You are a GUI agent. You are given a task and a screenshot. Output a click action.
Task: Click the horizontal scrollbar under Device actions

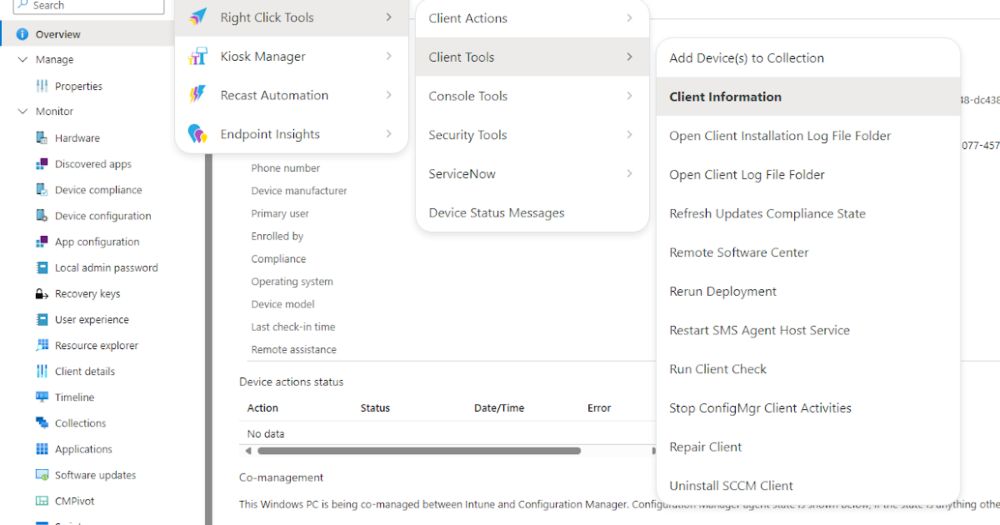coord(419,450)
